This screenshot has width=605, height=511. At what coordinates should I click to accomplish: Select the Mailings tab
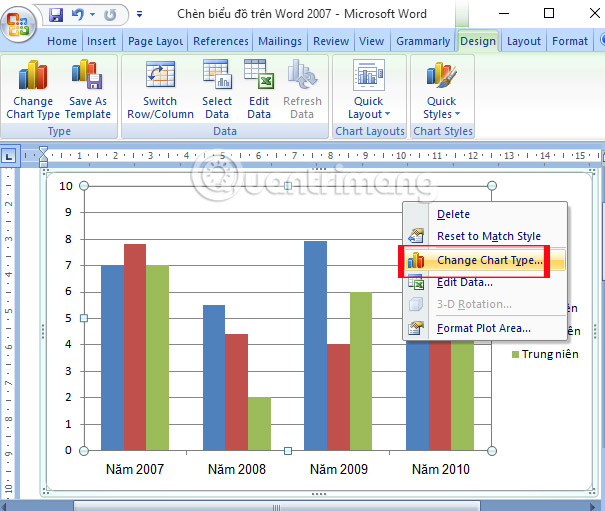pyautogui.click(x=280, y=41)
